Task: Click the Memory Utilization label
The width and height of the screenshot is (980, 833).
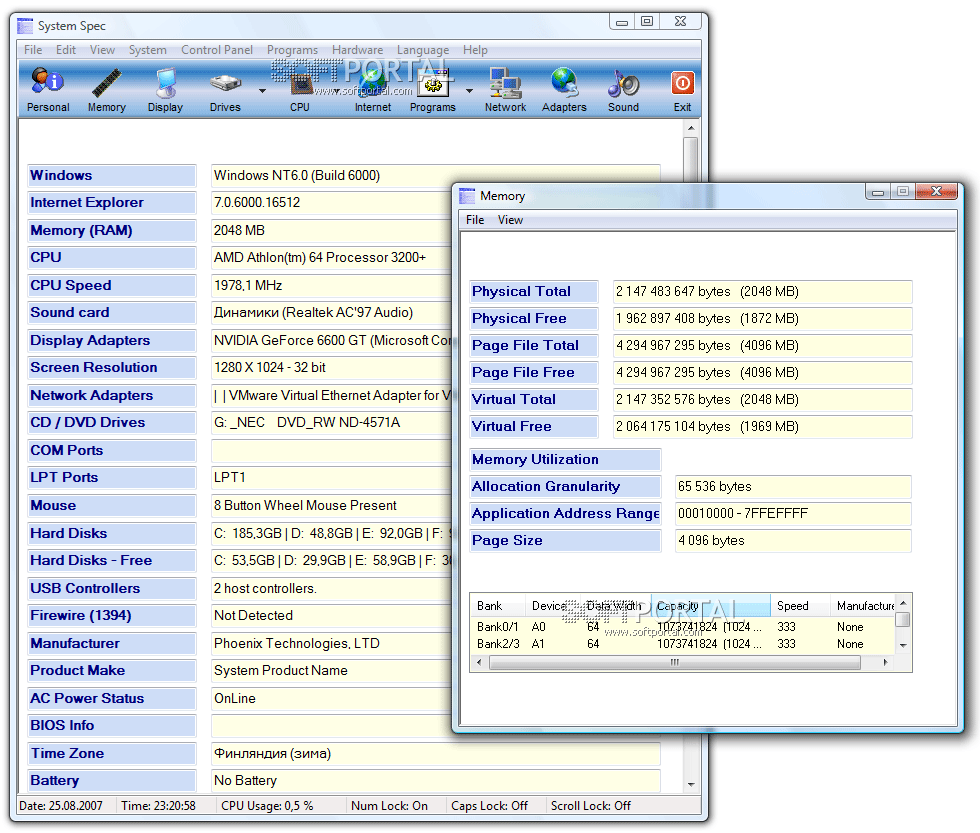Action: [x=565, y=460]
